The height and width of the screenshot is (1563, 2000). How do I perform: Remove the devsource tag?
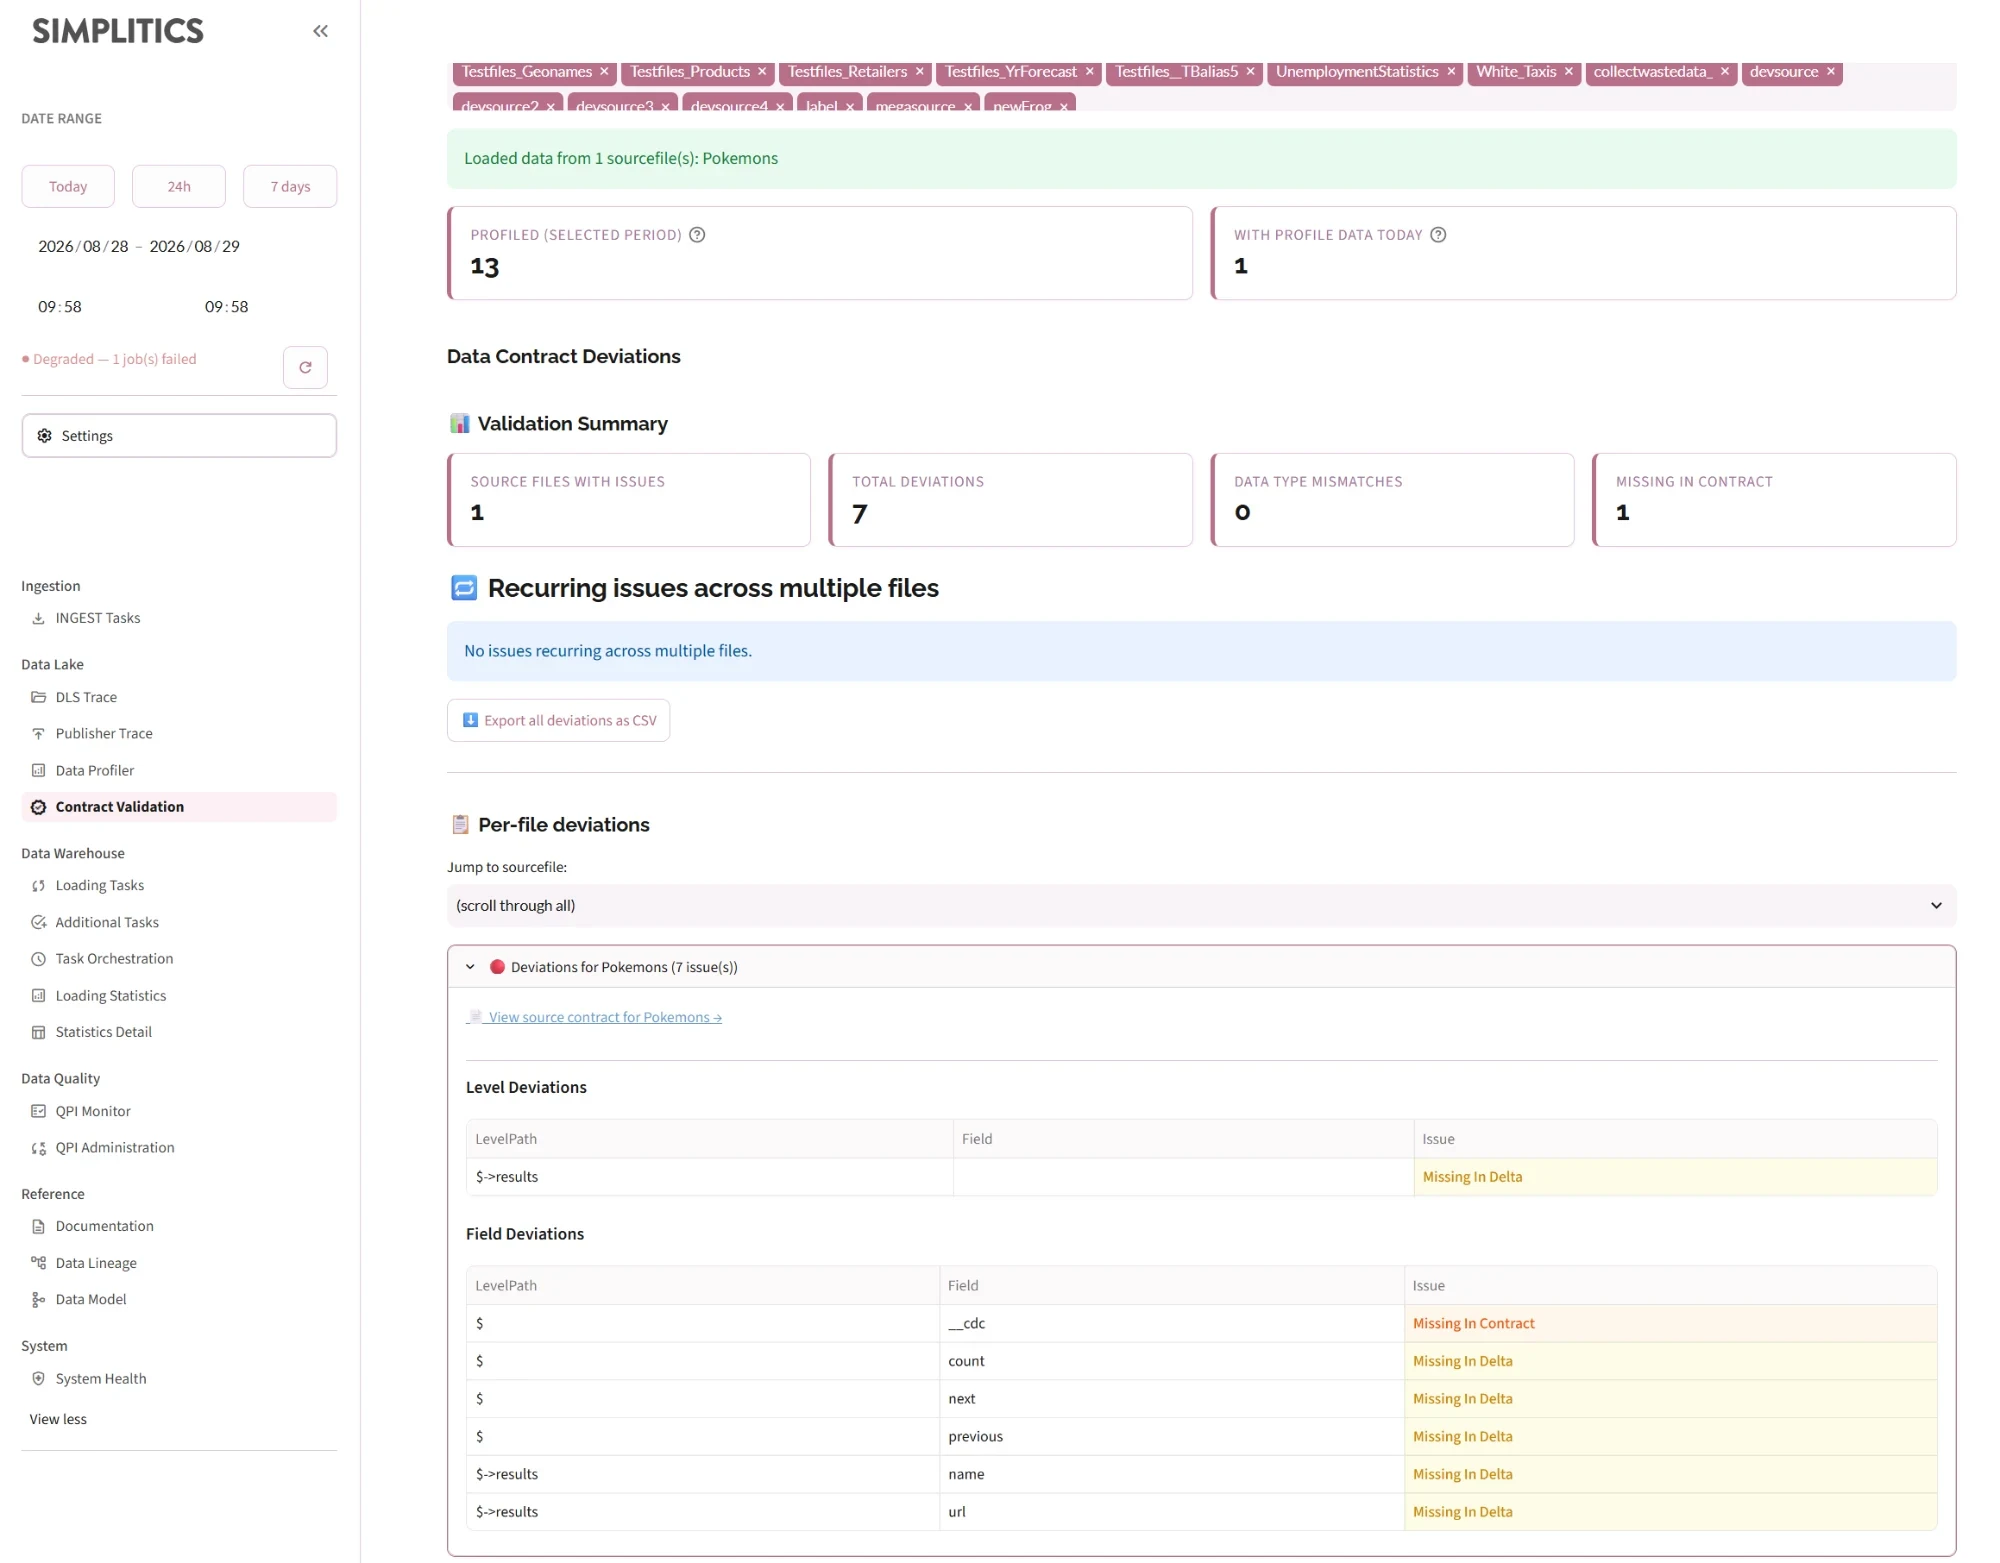point(1831,72)
